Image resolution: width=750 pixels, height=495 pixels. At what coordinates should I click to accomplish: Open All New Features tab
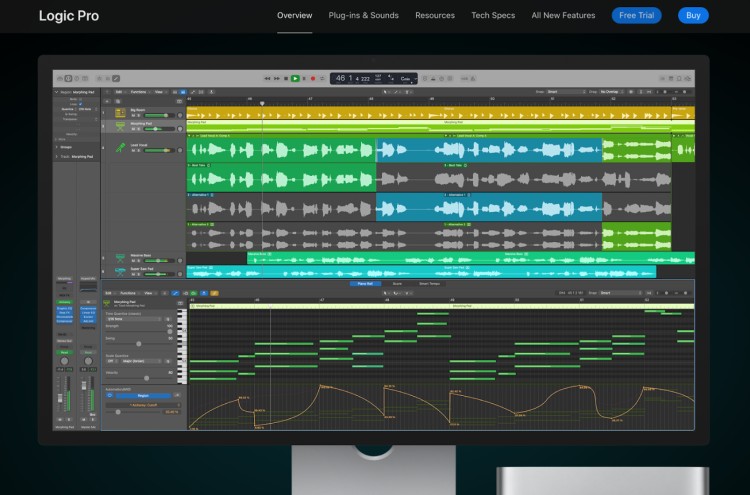[563, 15]
